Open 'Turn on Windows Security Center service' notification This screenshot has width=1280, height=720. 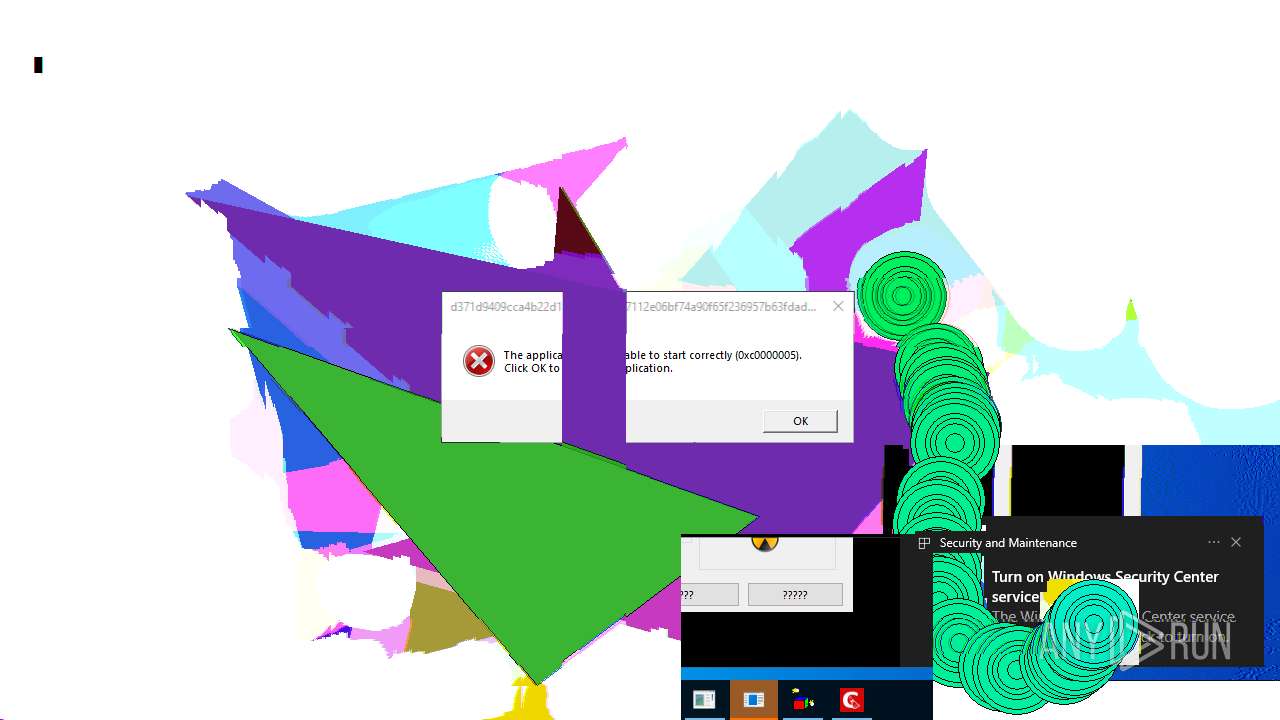(x=1105, y=586)
